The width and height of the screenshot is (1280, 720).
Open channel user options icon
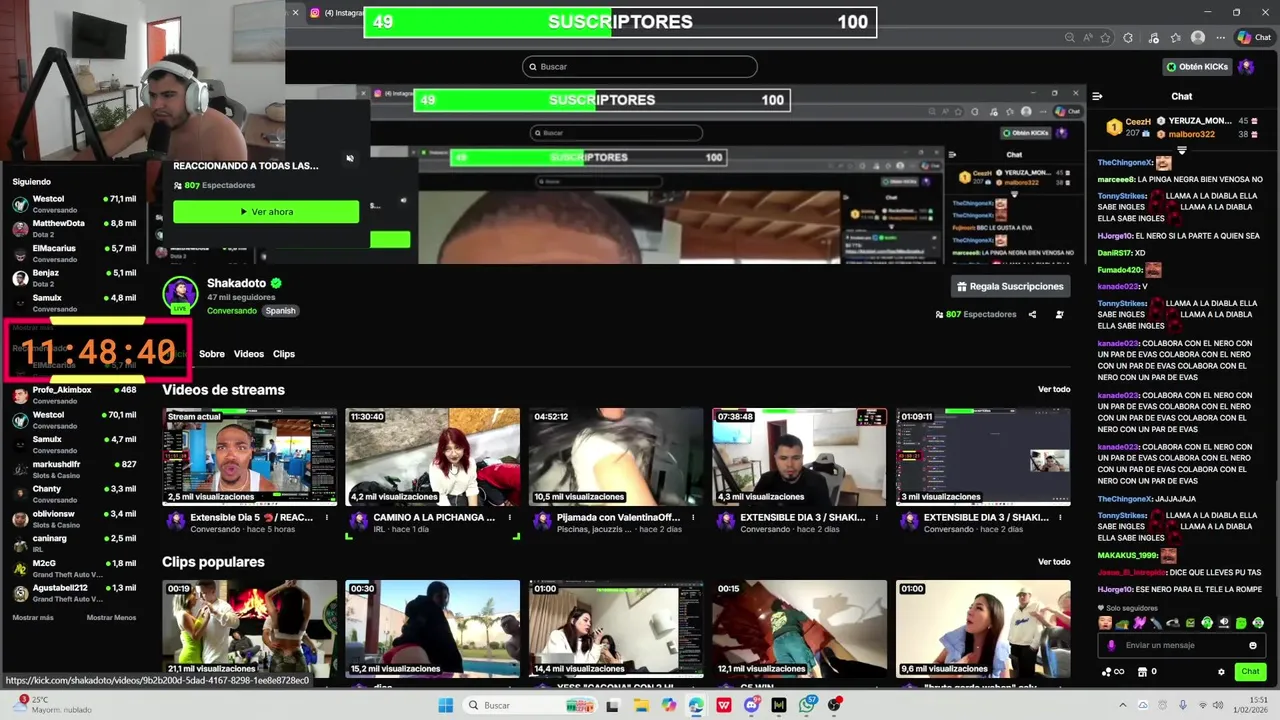[1059, 314]
